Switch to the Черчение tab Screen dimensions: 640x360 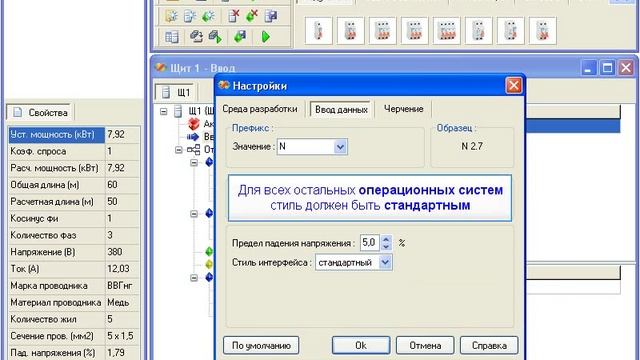point(403,109)
